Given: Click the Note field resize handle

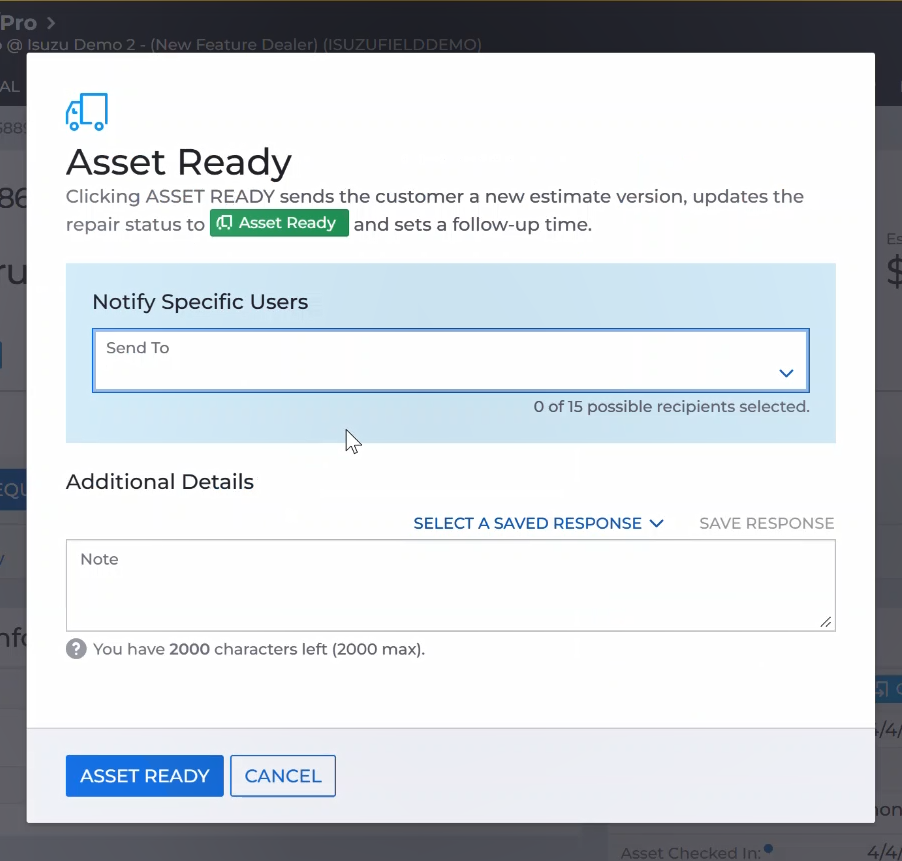Looking at the screenshot, I should 826,622.
